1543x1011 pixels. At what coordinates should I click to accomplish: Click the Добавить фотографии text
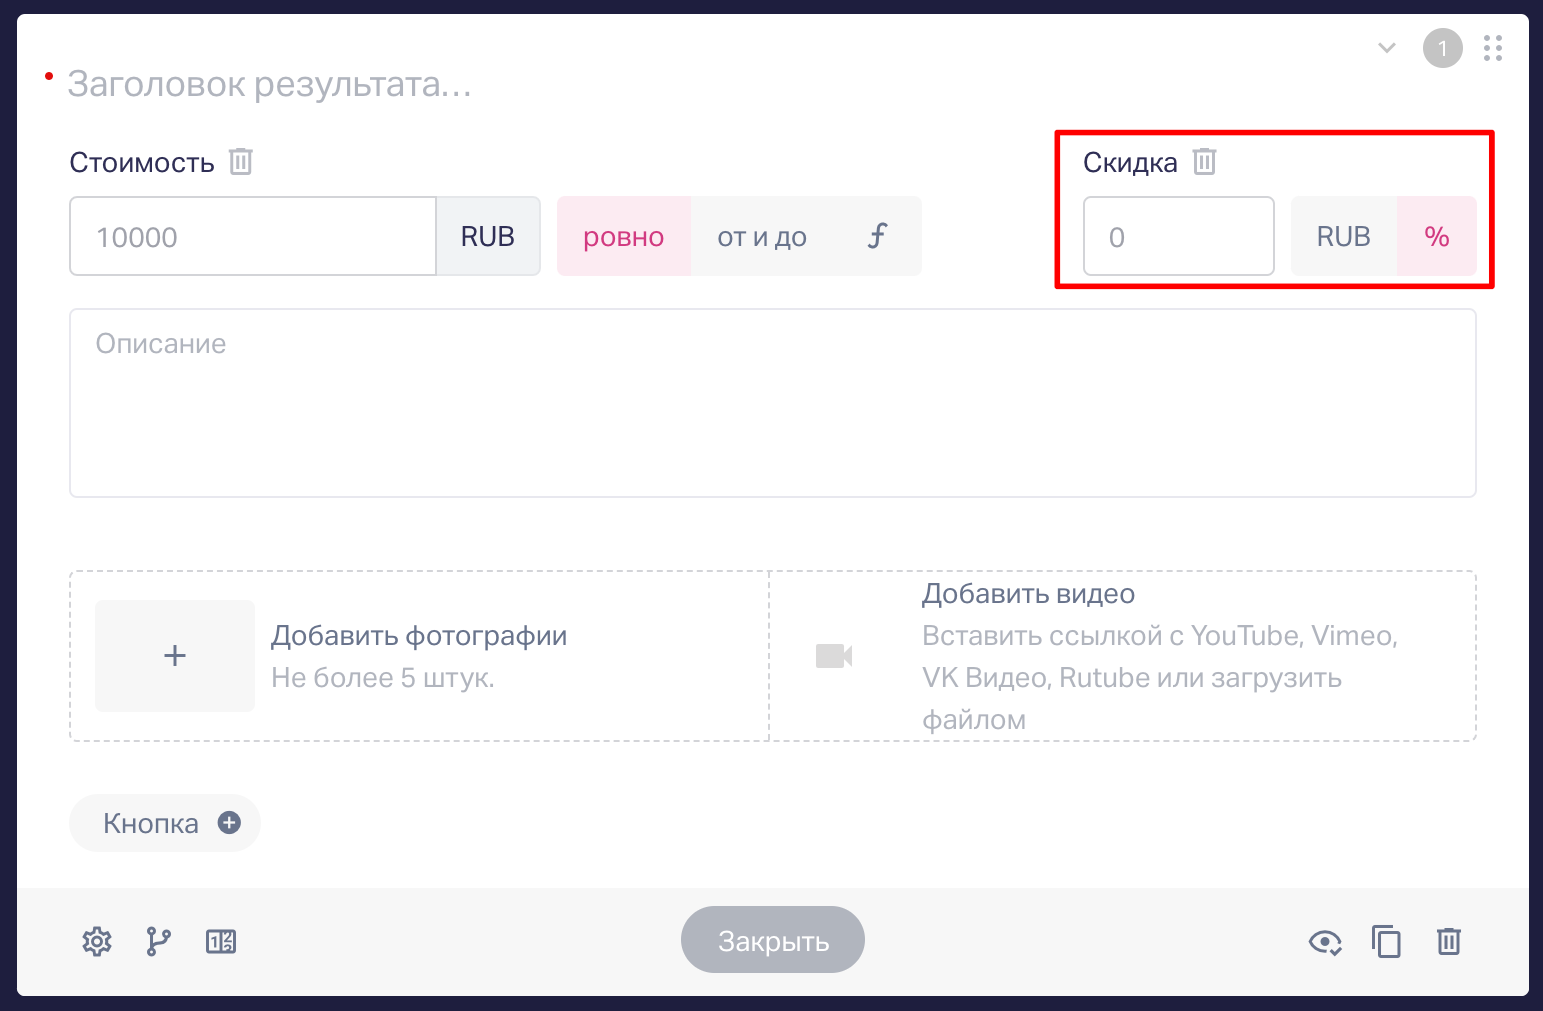click(419, 636)
